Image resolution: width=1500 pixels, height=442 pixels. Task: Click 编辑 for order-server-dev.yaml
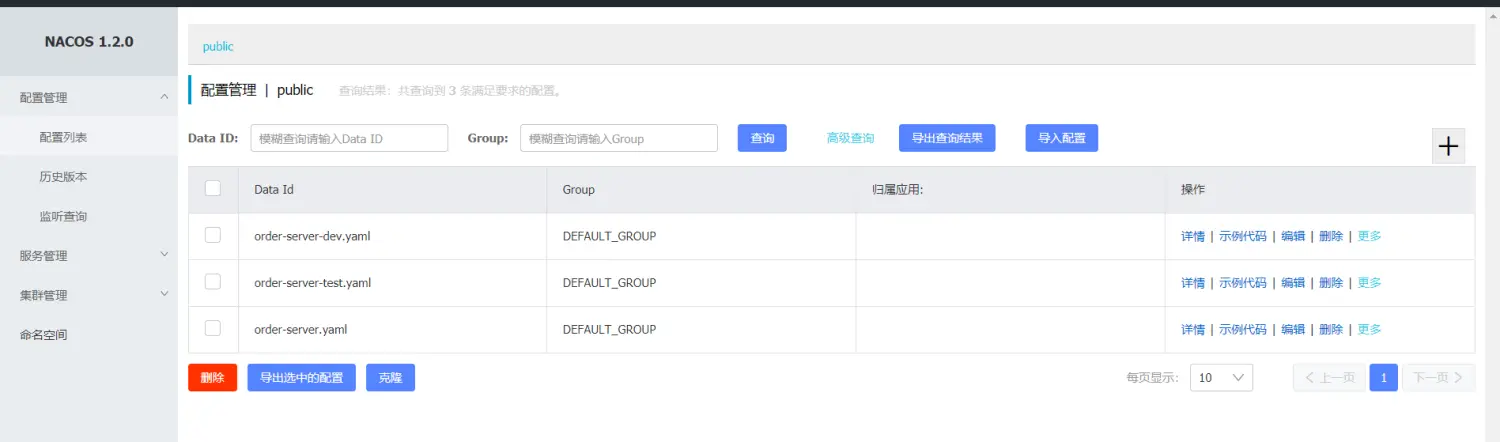click(1293, 237)
